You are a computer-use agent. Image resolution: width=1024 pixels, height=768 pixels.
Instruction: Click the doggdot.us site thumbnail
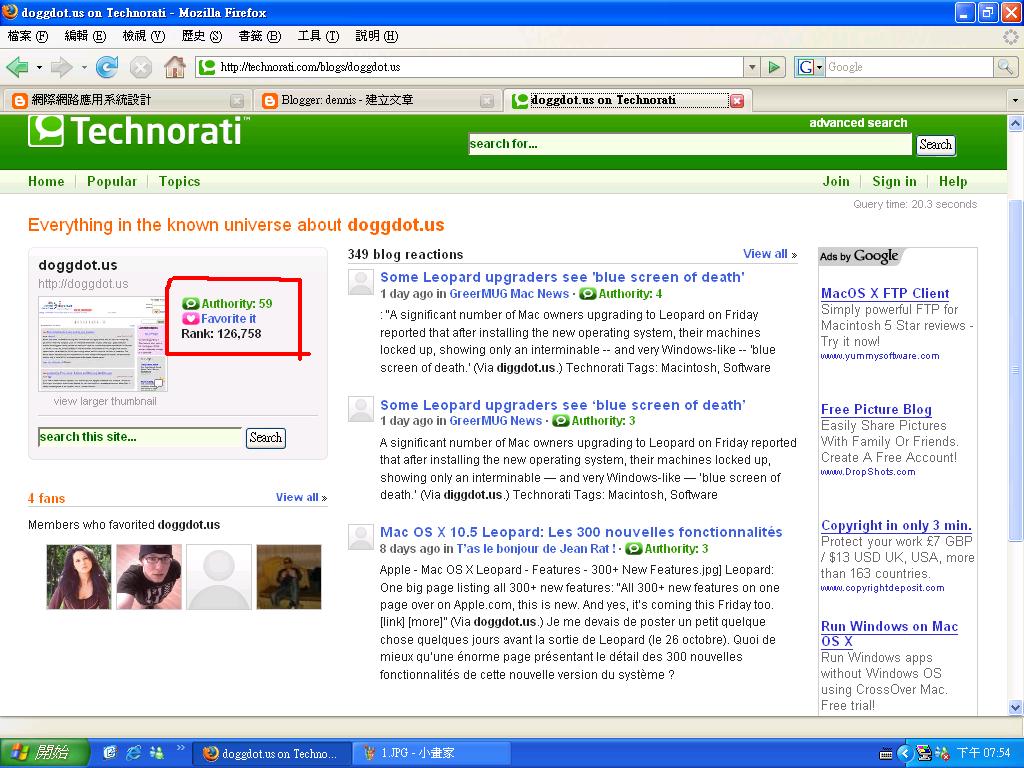coord(103,344)
